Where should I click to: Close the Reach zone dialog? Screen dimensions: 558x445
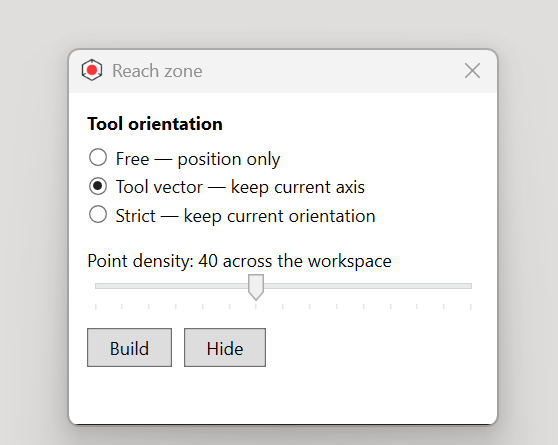(x=472, y=70)
